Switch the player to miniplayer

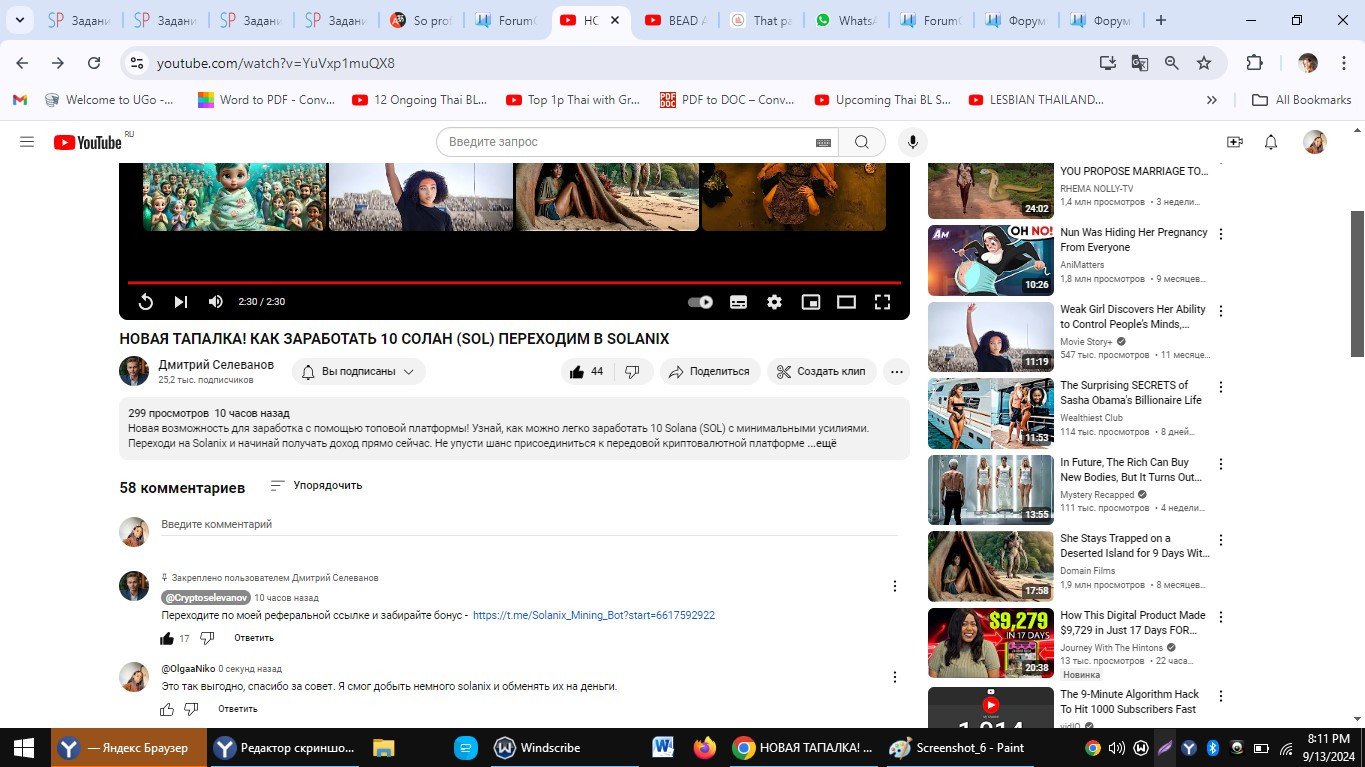pyautogui.click(x=811, y=302)
